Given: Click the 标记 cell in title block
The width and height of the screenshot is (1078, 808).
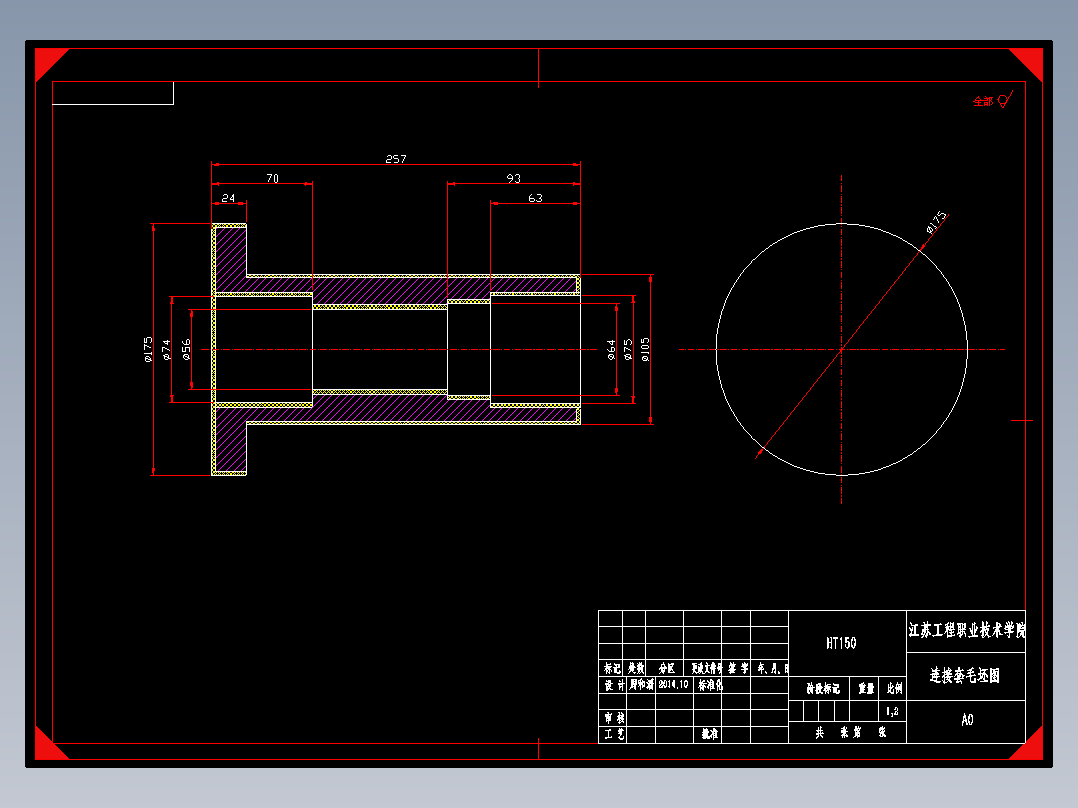Looking at the screenshot, I should [612, 668].
